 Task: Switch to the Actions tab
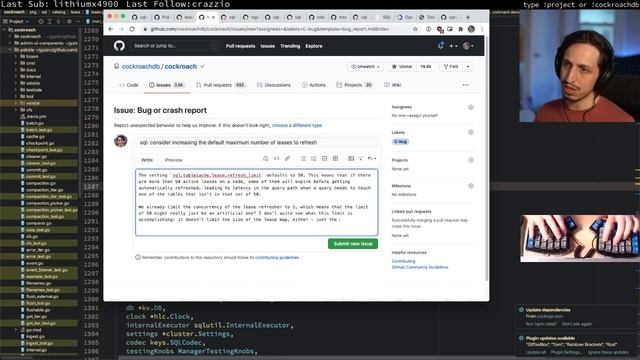314,85
